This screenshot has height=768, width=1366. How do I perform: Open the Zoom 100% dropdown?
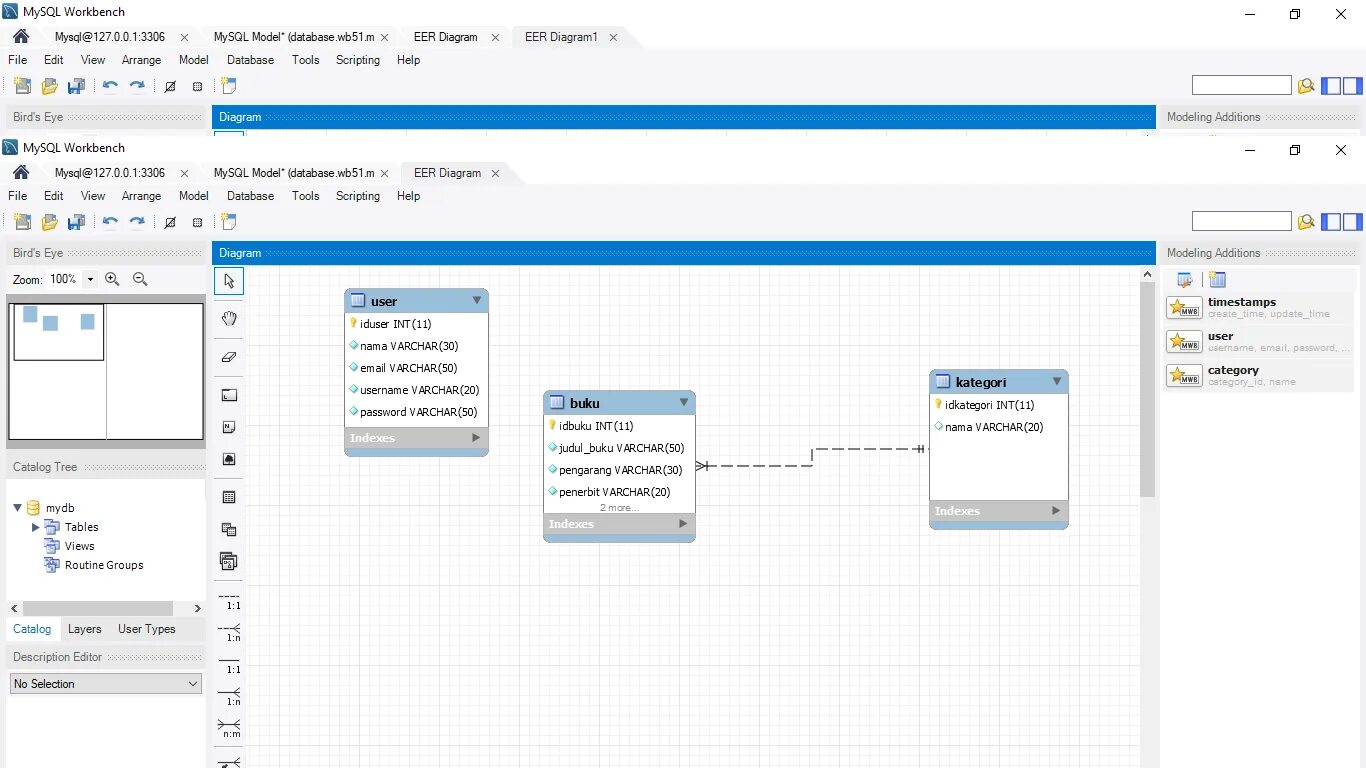tap(90, 279)
